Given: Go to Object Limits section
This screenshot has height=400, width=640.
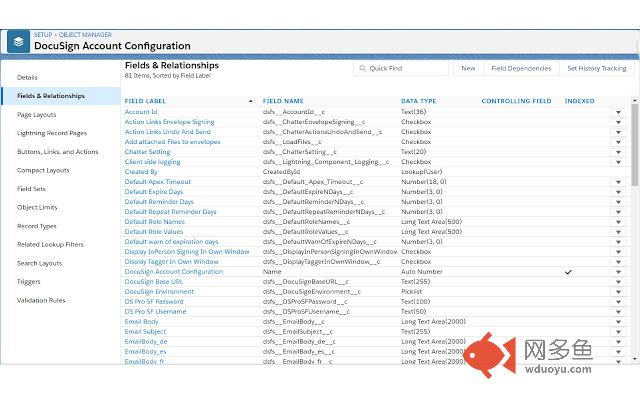Looking at the screenshot, I should coord(37,207).
